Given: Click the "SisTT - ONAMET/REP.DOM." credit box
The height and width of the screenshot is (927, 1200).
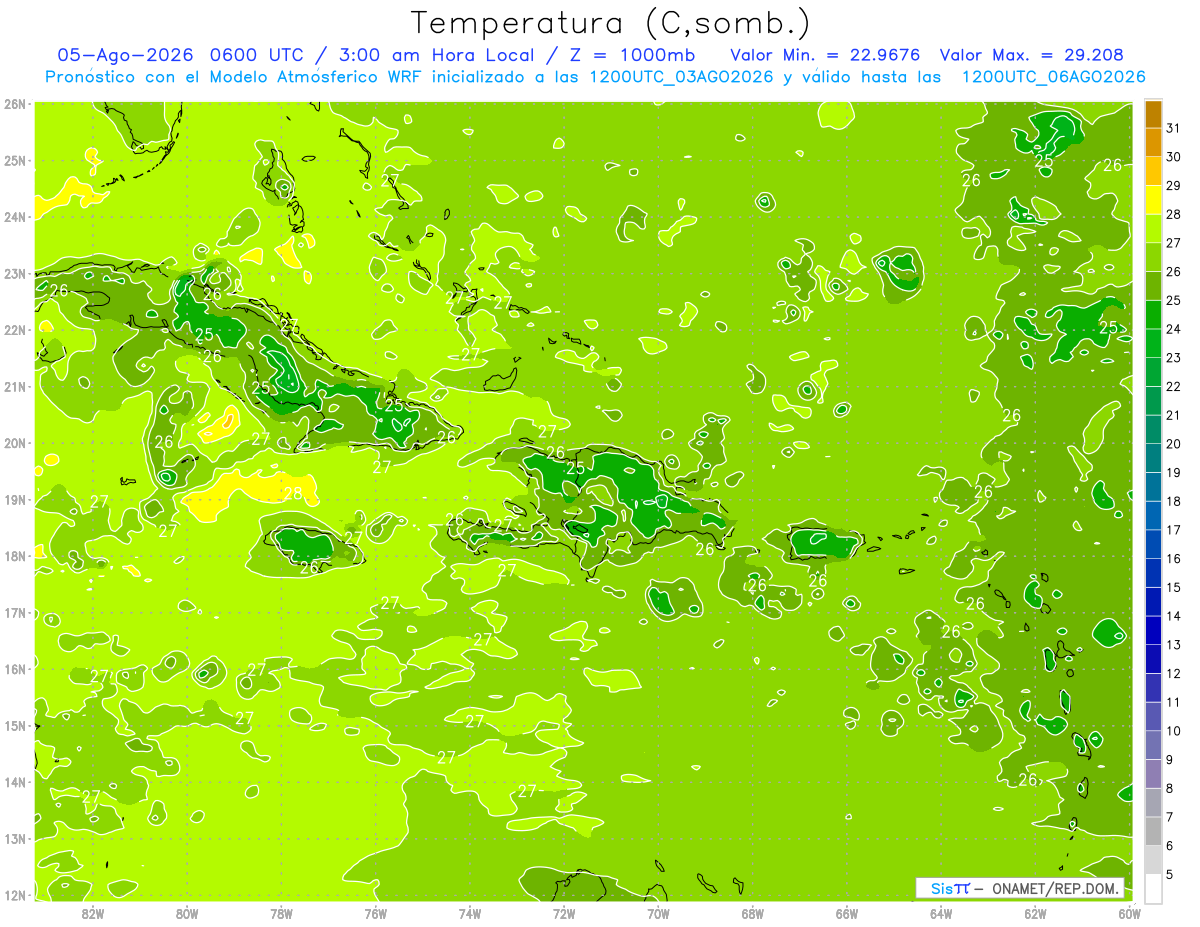Looking at the screenshot, I should (x=1020, y=888).
